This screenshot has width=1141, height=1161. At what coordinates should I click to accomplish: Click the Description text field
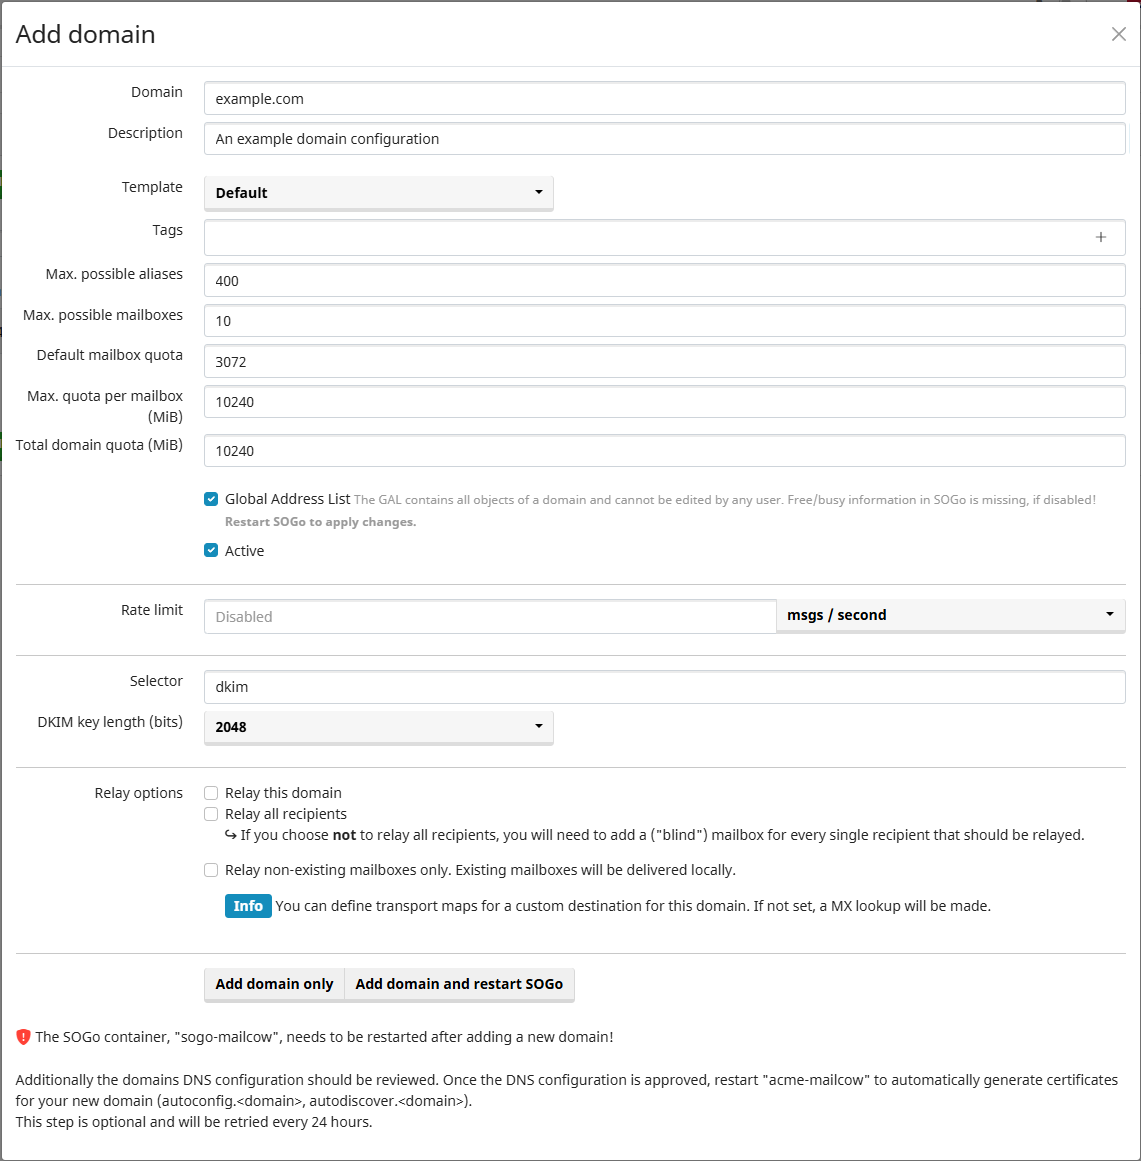pyautogui.click(x=664, y=139)
